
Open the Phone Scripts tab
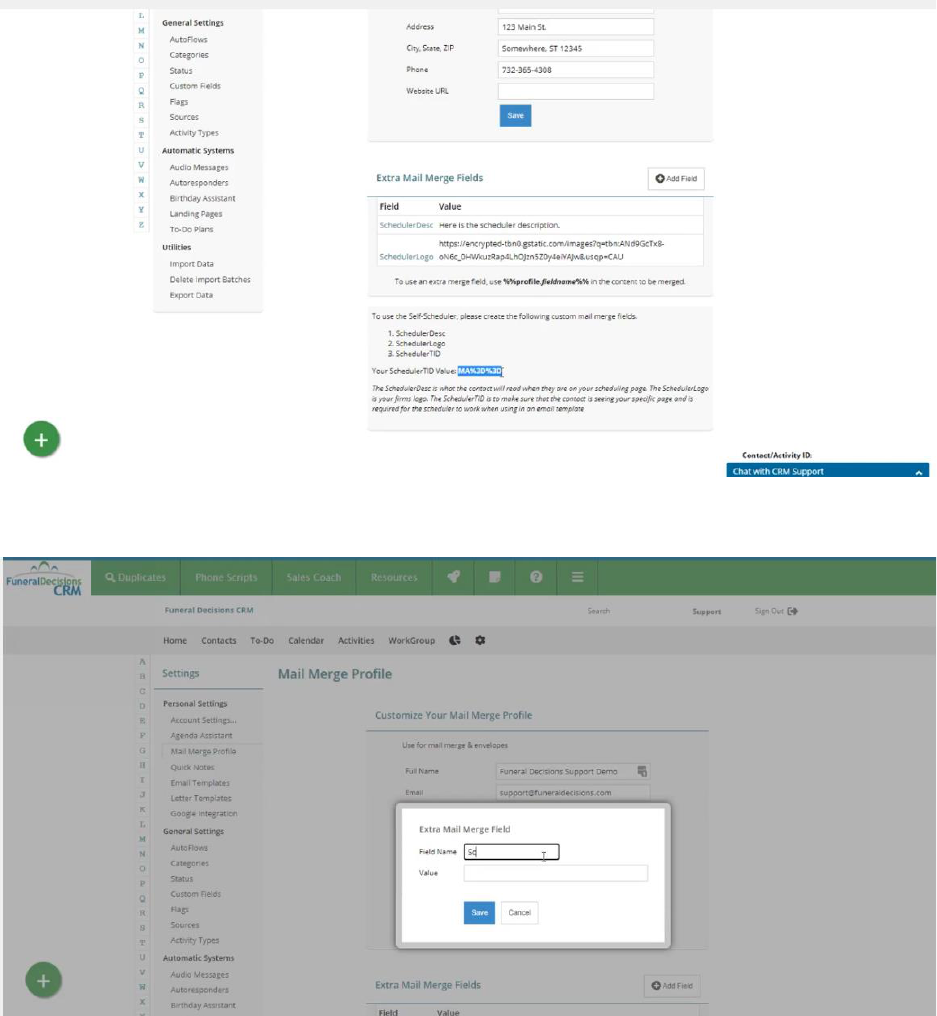click(226, 577)
